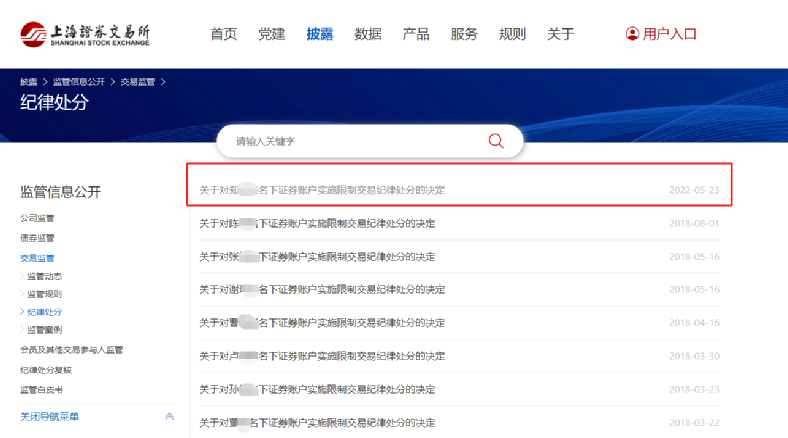The image size is (788, 438).
Task: Open the 首页 menu
Action: [x=224, y=34]
